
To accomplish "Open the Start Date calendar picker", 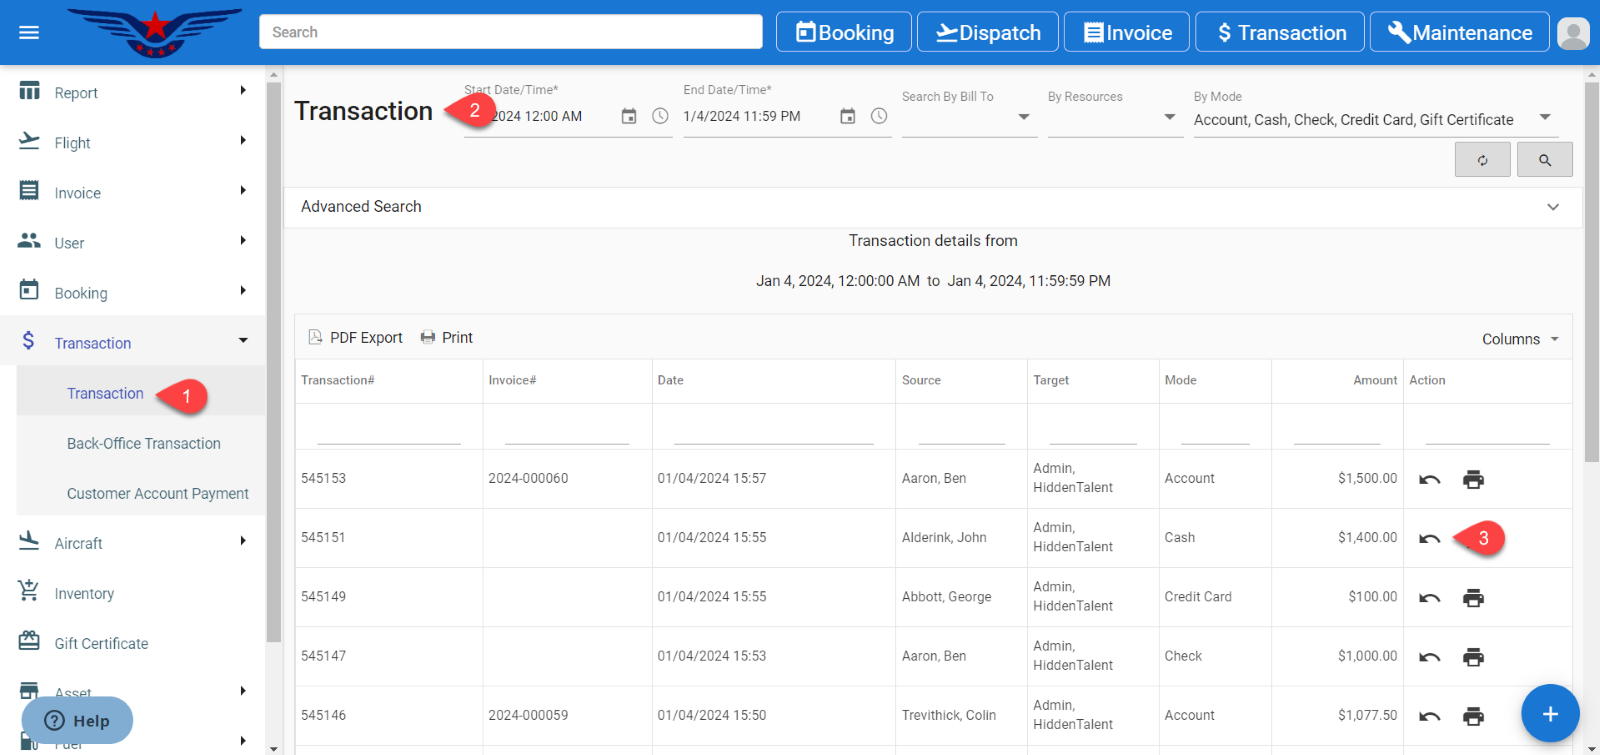I will [628, 116].
